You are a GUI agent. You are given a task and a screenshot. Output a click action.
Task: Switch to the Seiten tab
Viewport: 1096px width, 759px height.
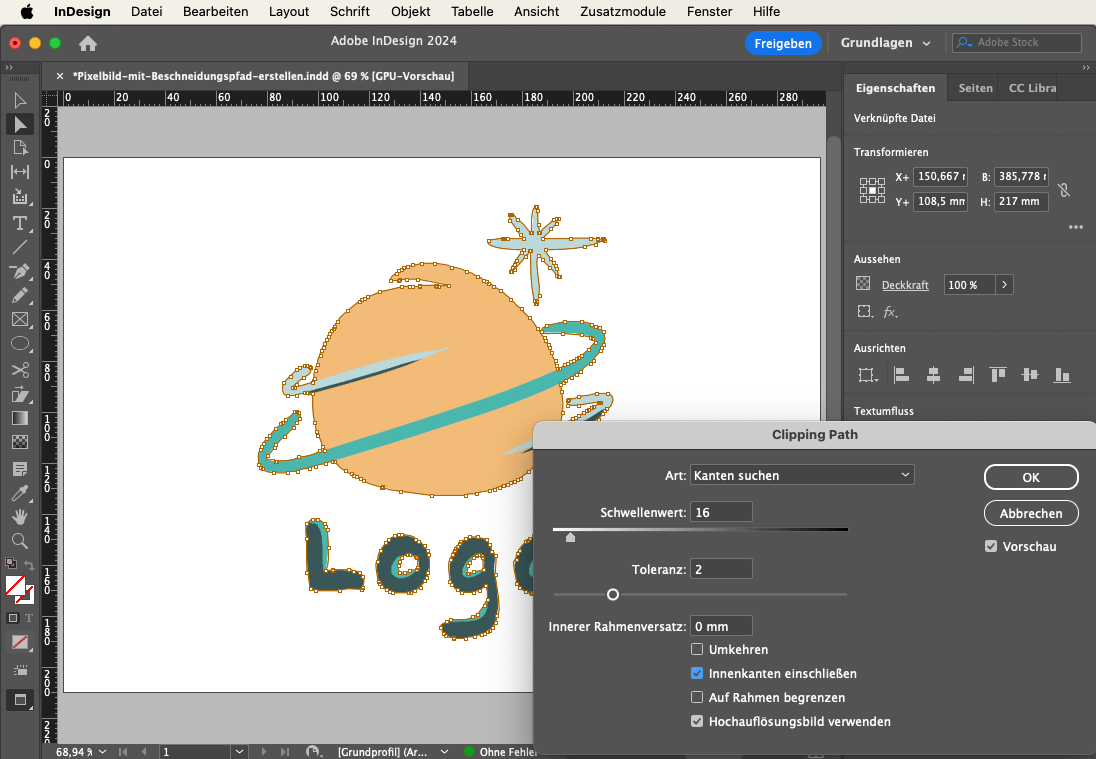975,88
